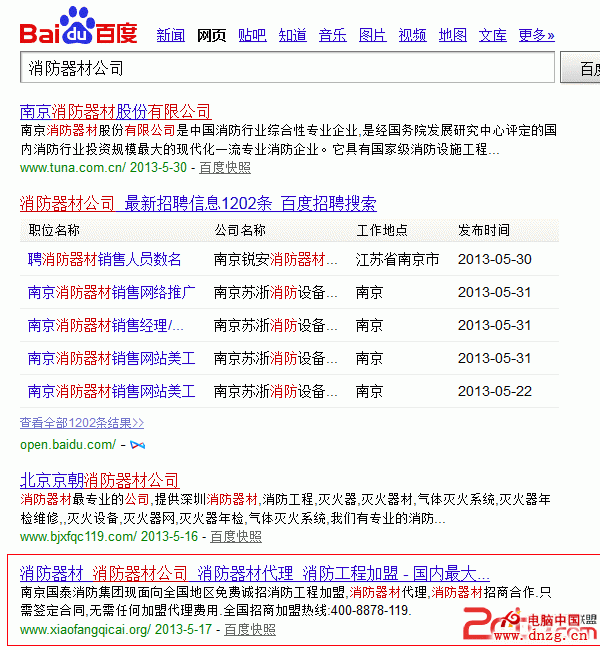The width and height of the screenshot is (600, 650).
Task: Click the search input field
Action: click(x=286, y=68)
